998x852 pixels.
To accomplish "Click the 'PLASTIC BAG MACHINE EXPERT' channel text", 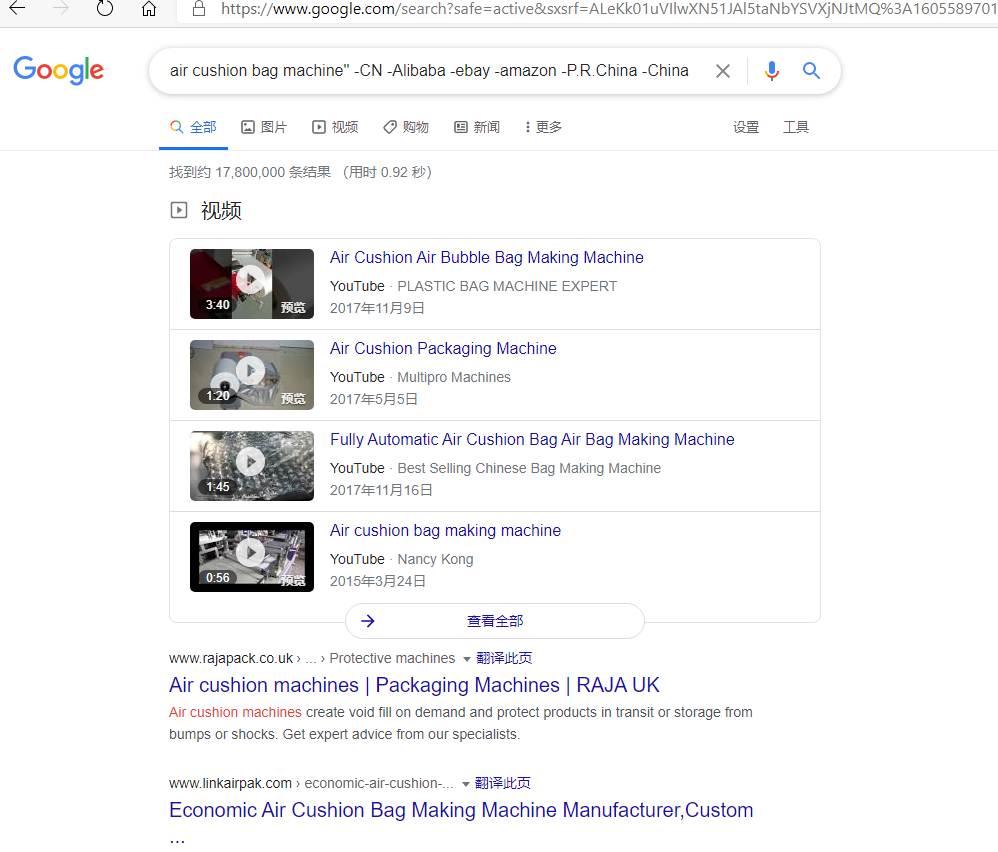I will tap(507, 286).
